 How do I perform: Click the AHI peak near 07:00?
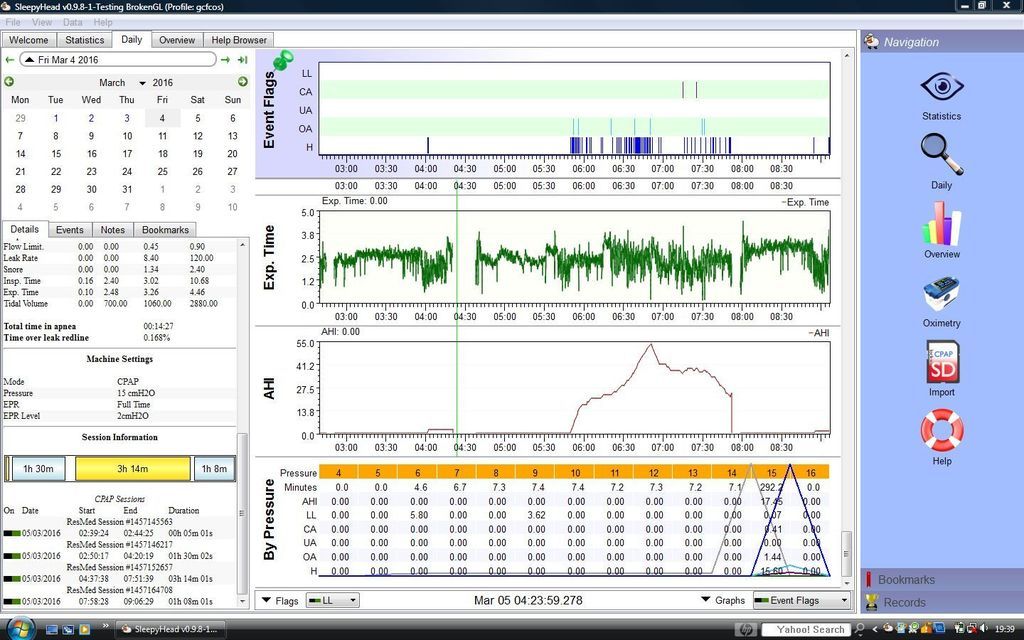coord(650,345)
